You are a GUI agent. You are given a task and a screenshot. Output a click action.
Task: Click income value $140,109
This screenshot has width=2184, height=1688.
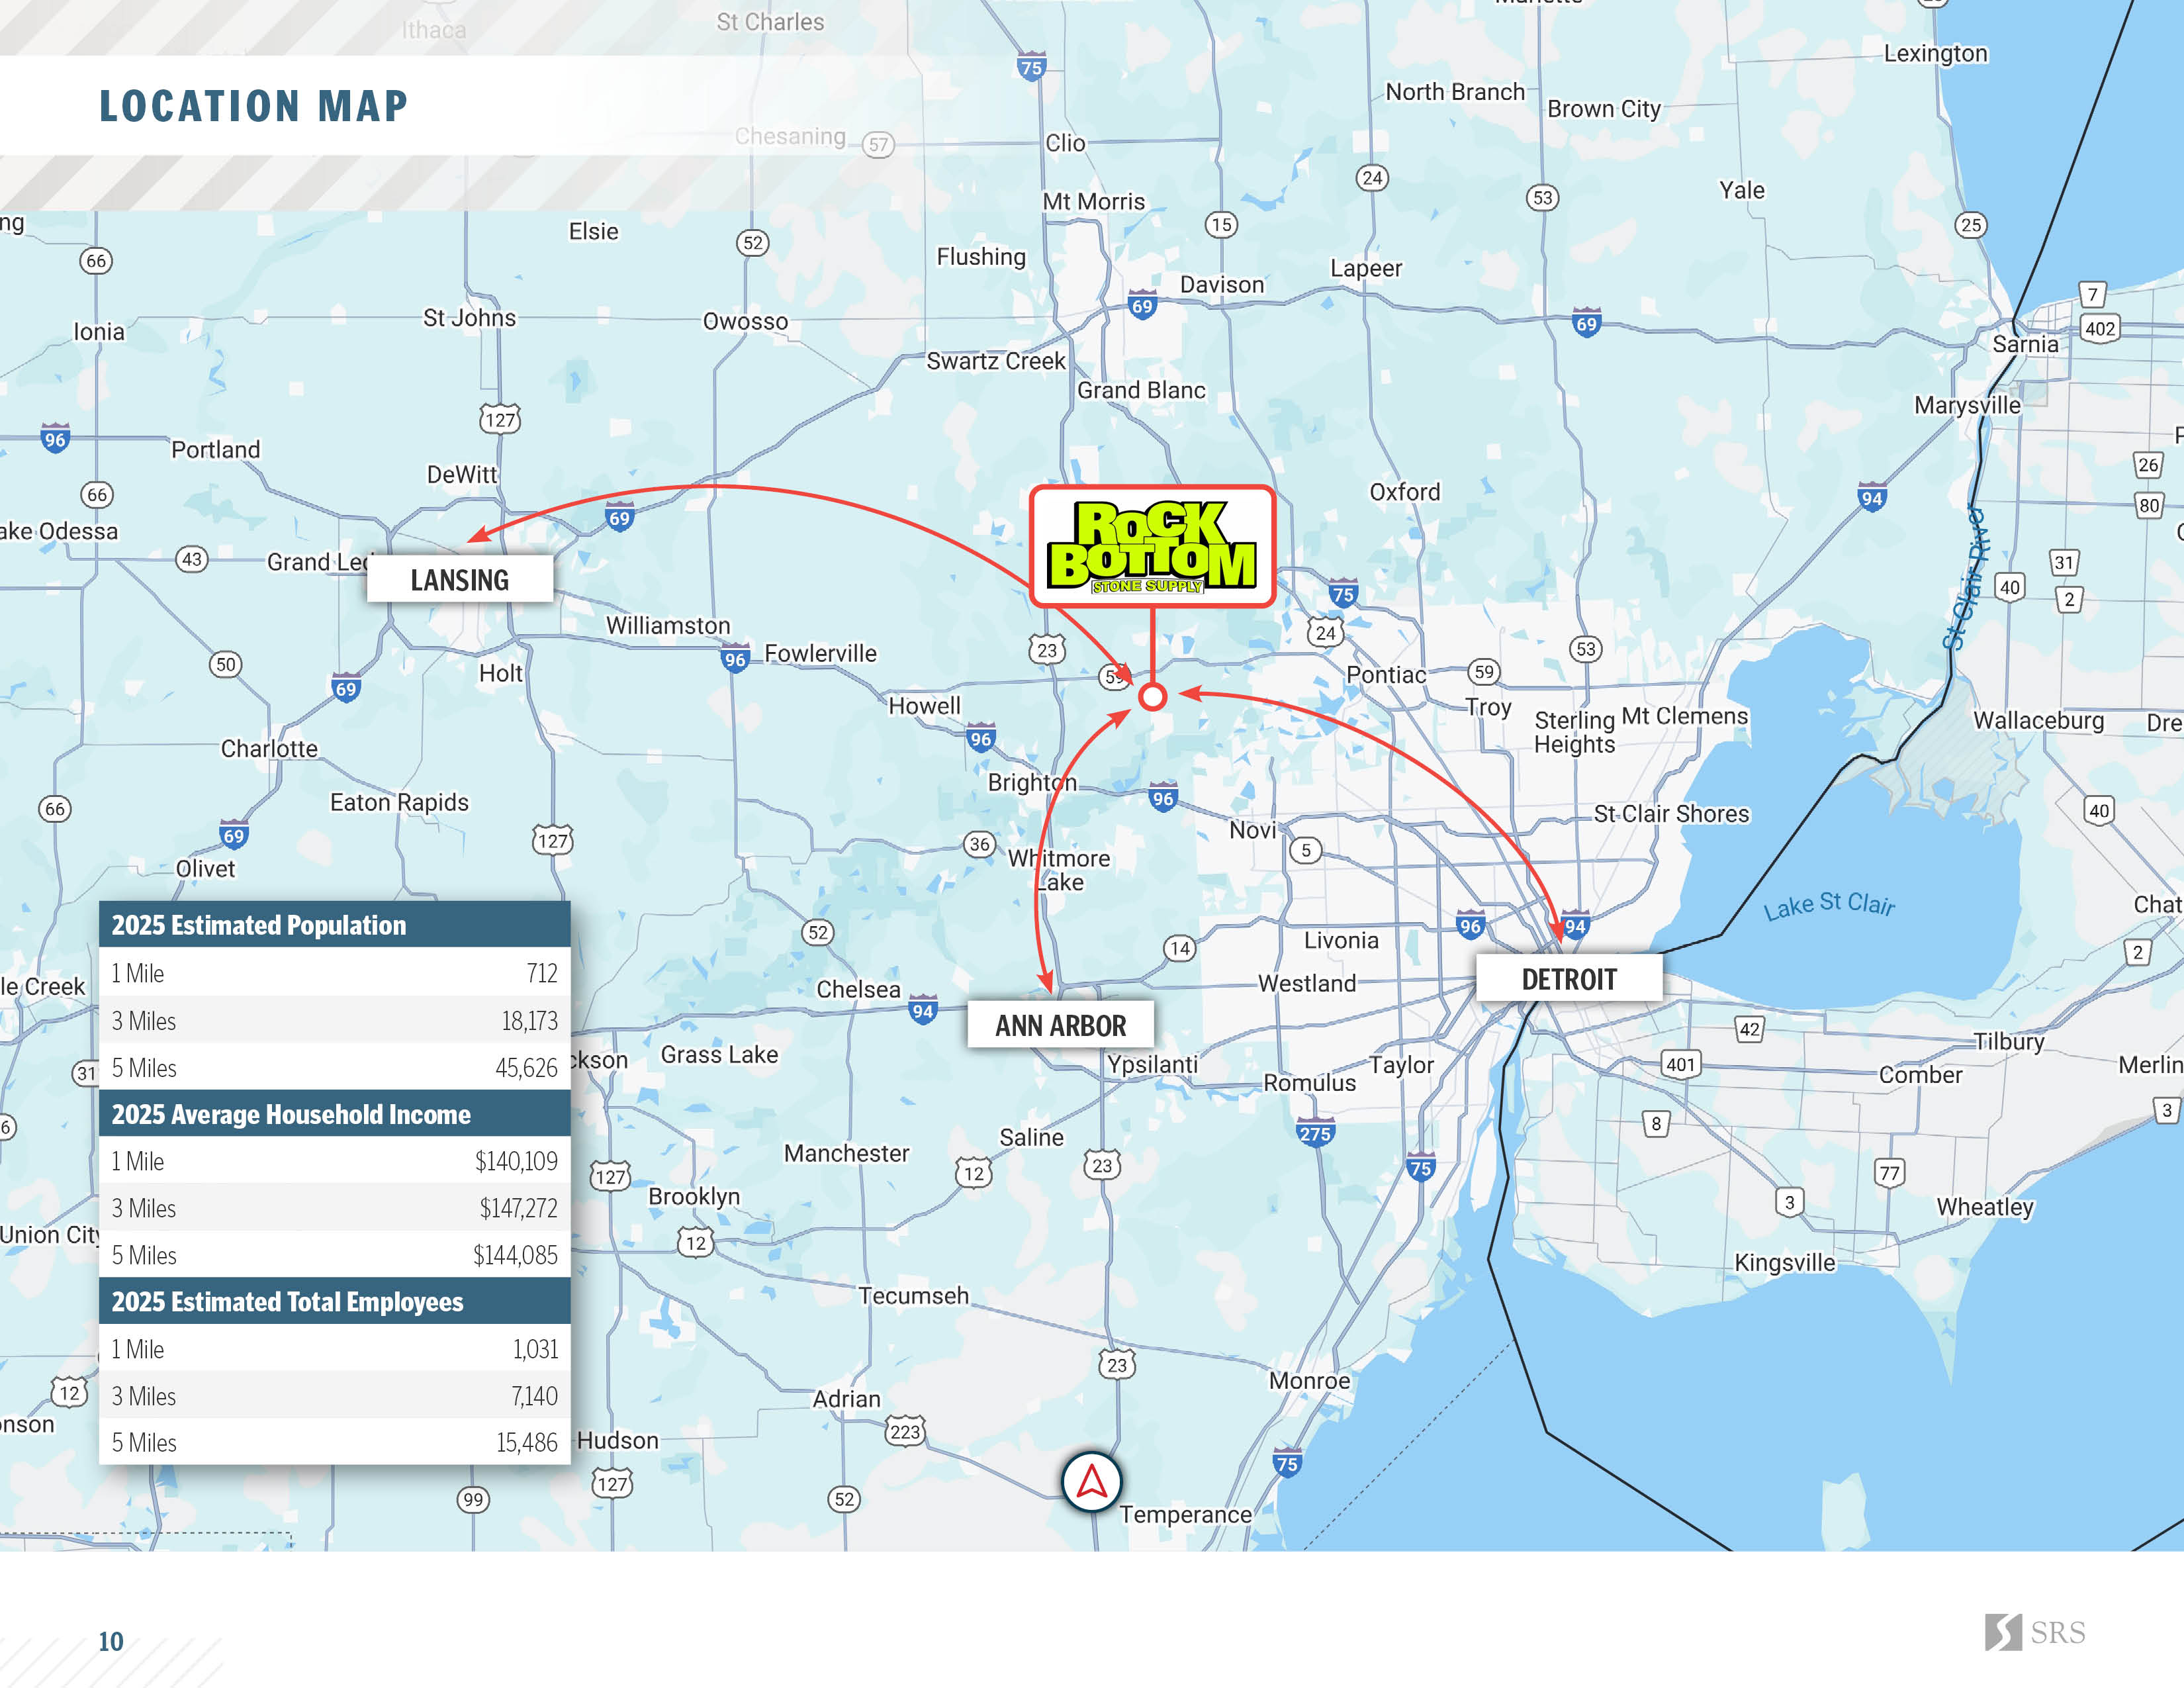pos(516,1161)
